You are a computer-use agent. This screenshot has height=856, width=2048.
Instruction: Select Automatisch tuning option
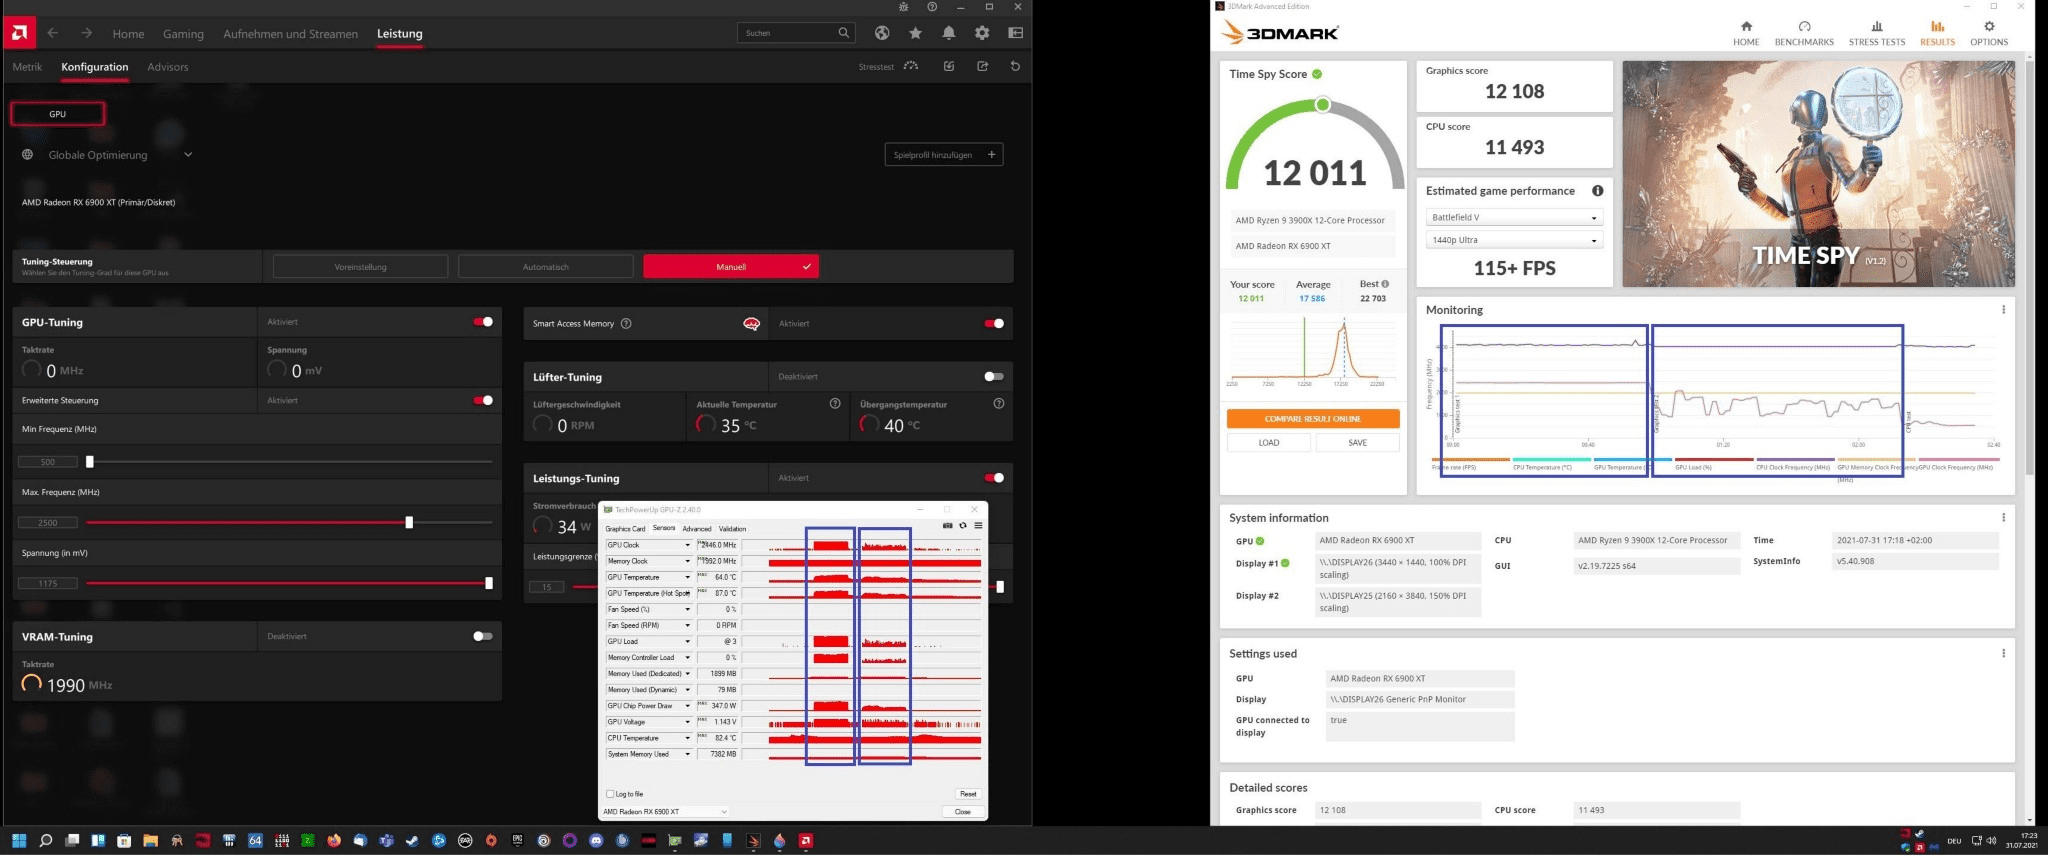[x=546, y=267]
